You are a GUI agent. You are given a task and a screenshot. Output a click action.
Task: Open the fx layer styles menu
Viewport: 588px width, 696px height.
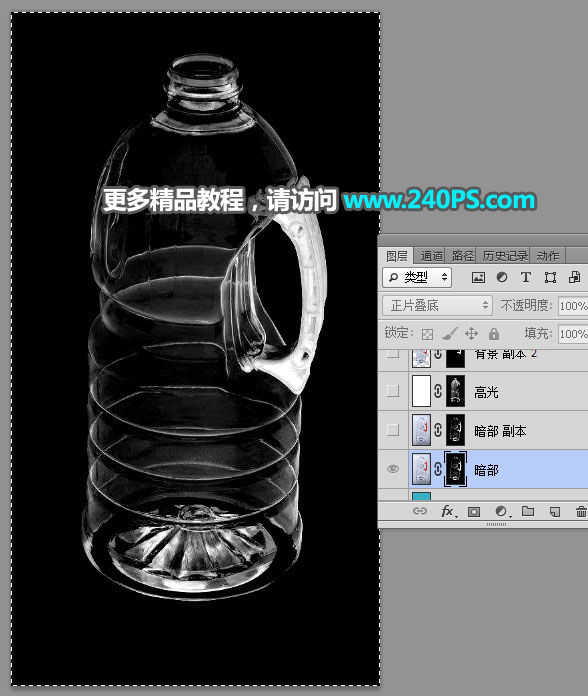pos(447,511)
